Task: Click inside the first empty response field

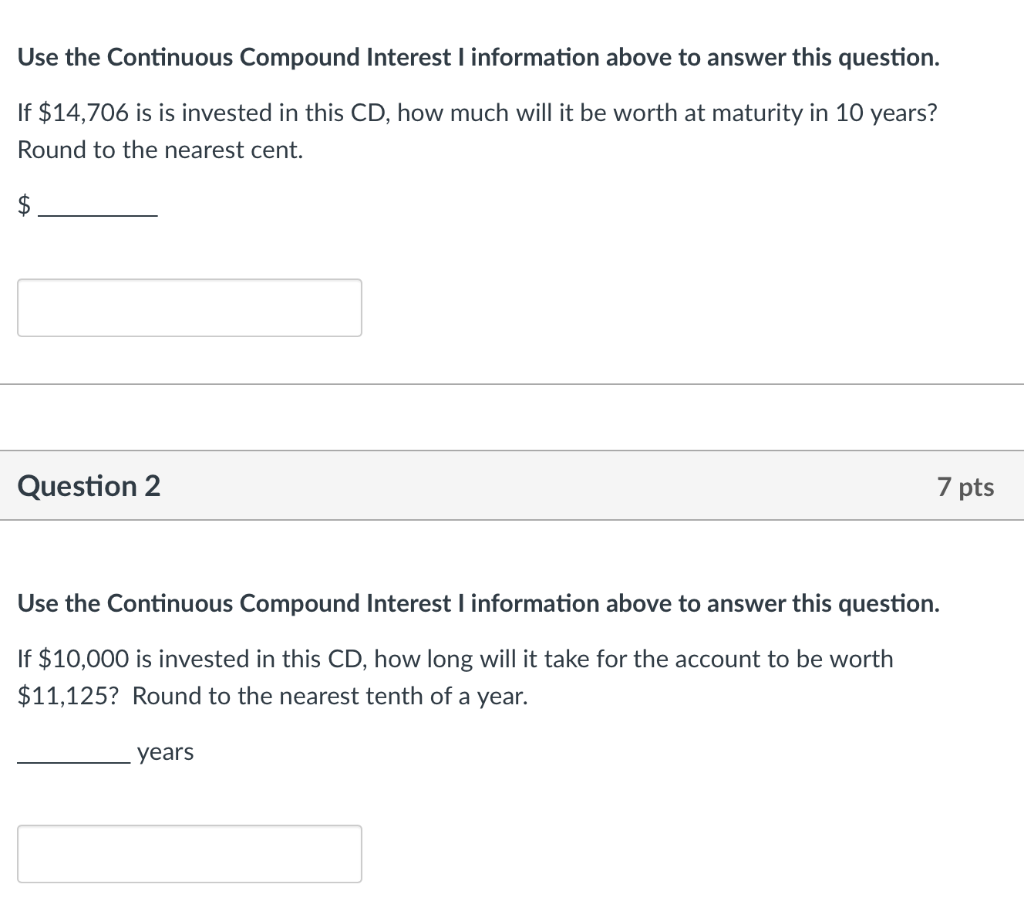Action: pyautogui.click(x=189, y=307)
